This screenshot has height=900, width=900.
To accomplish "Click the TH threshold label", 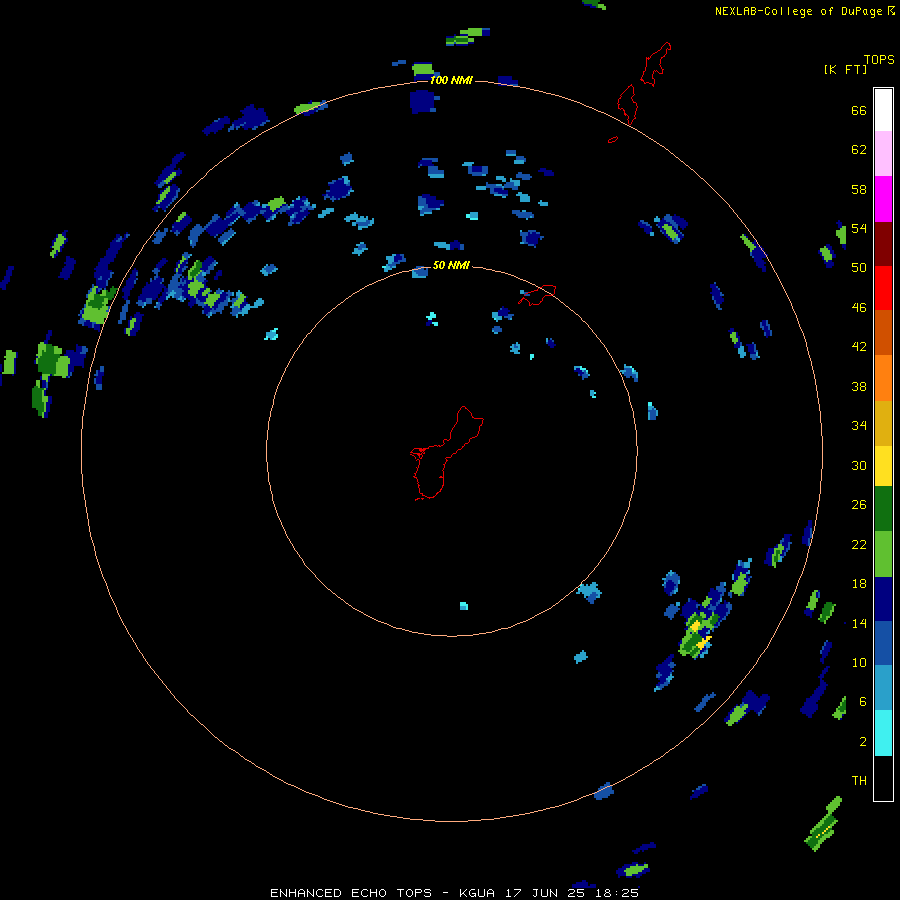I will pyautogui.click(x=859, y=781).
